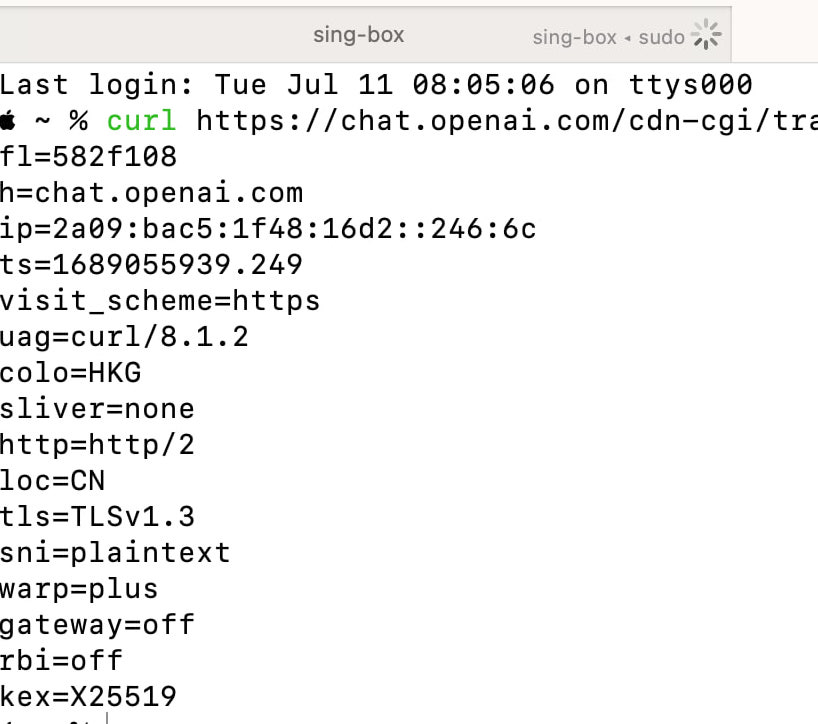This screenshot has height=724, width=818.
Task: Click the "warp=plus" status line
Action: coord(80,588)
